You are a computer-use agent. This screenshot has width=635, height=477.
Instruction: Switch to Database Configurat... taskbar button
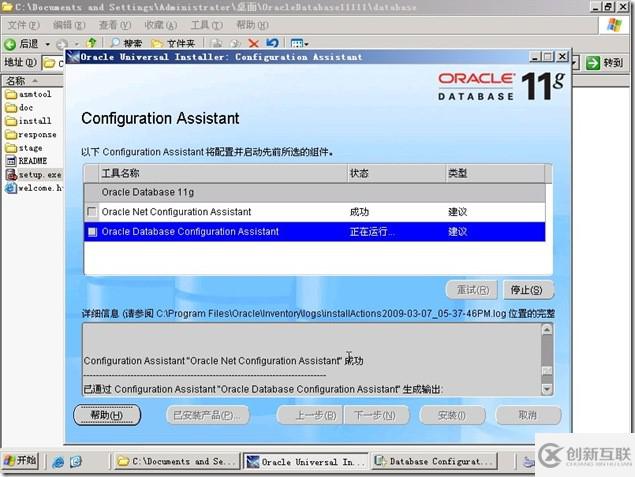tap(434, 462)
